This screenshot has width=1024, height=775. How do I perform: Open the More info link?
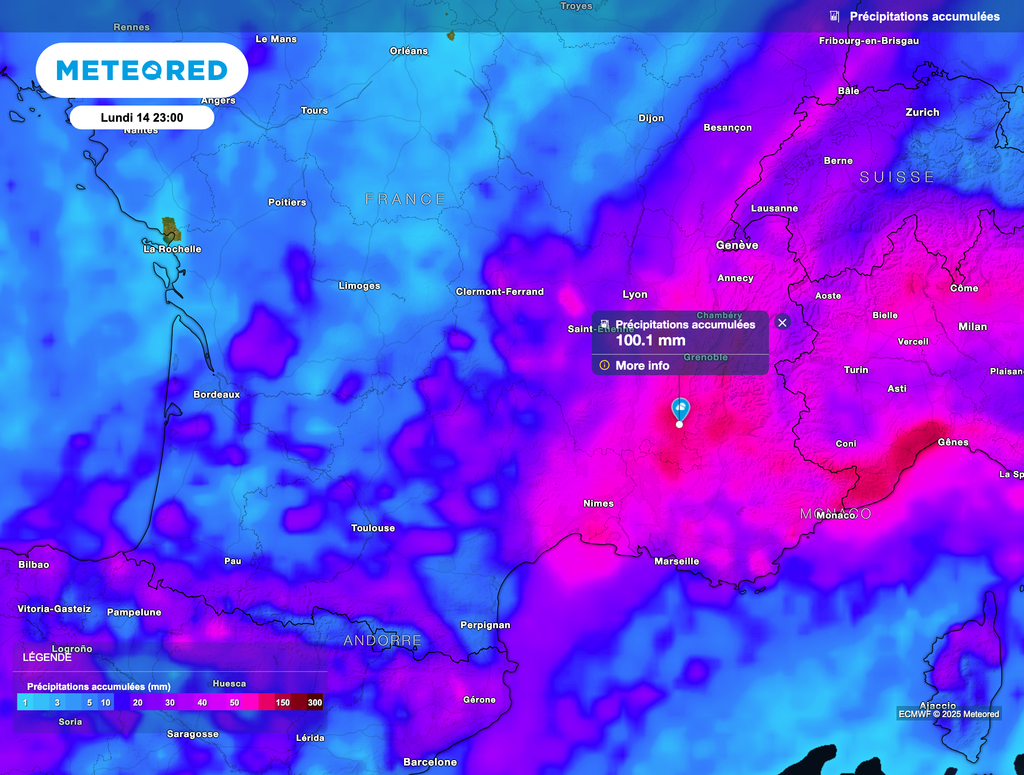point(642,366)
